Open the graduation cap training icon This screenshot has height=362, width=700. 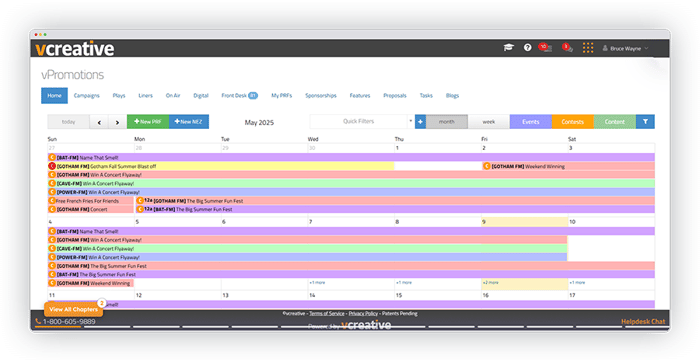click(508, 48)
